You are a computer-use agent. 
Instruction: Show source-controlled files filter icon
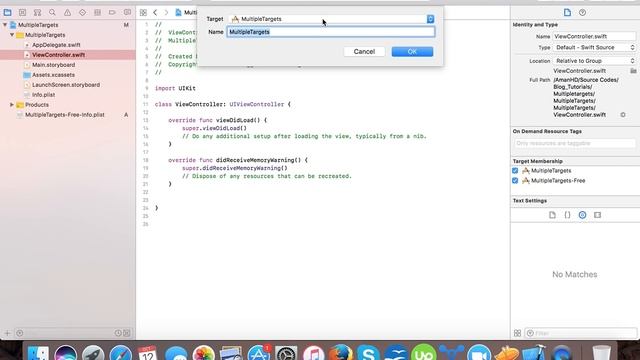tap(127, 333)
